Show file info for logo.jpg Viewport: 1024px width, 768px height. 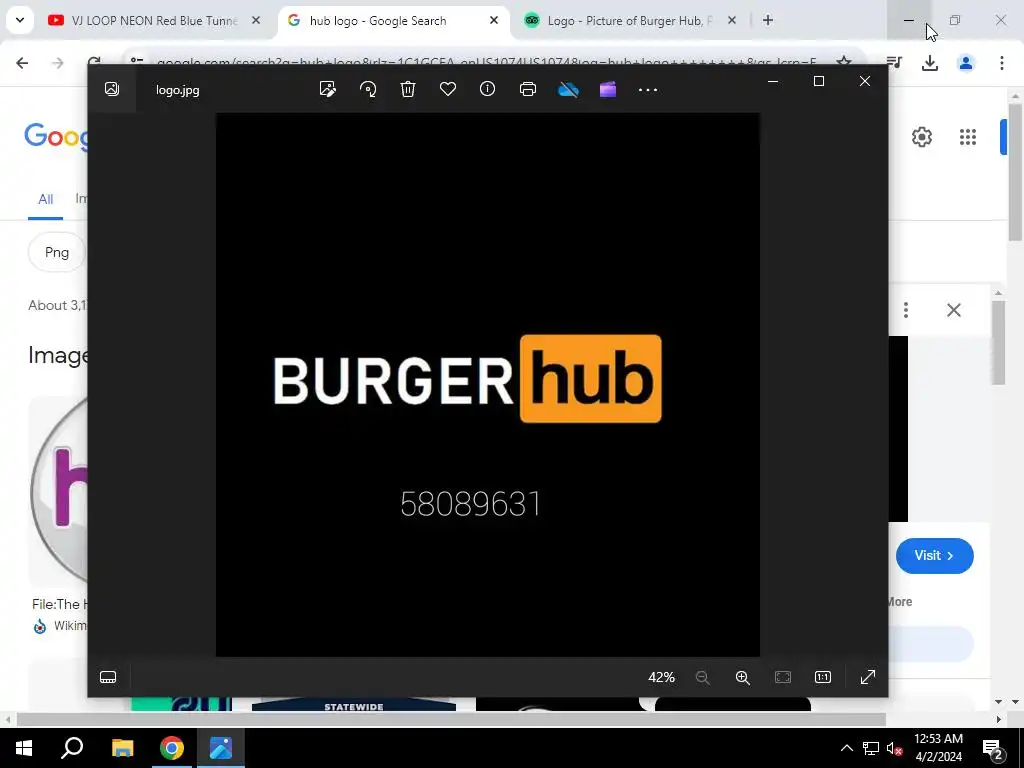click(x=487, y=89)
